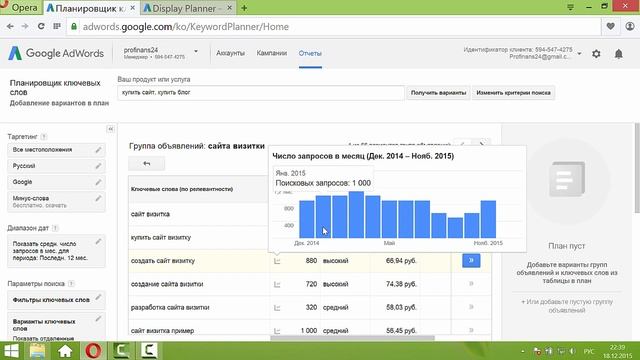Edit the date range setting

click(98, 242)
